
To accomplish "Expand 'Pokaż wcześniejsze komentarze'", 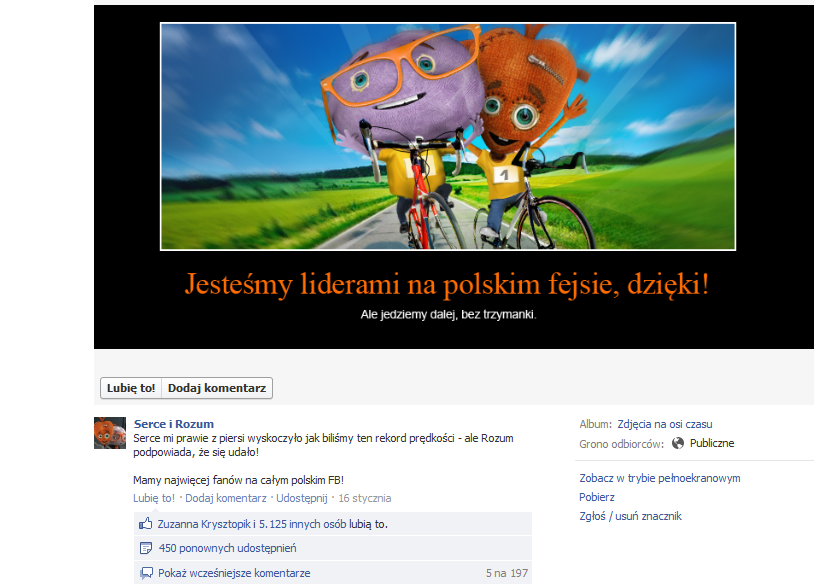I will pos(234,573).
